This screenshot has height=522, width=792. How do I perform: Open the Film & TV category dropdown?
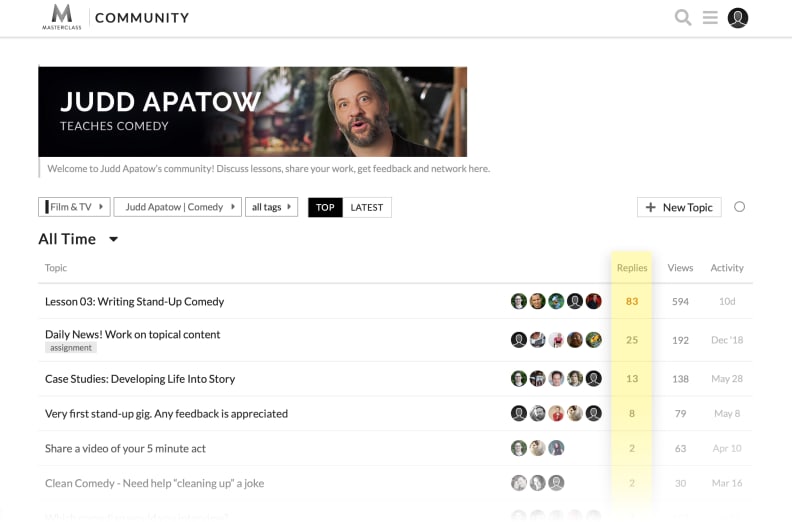(x=74, y=207)
